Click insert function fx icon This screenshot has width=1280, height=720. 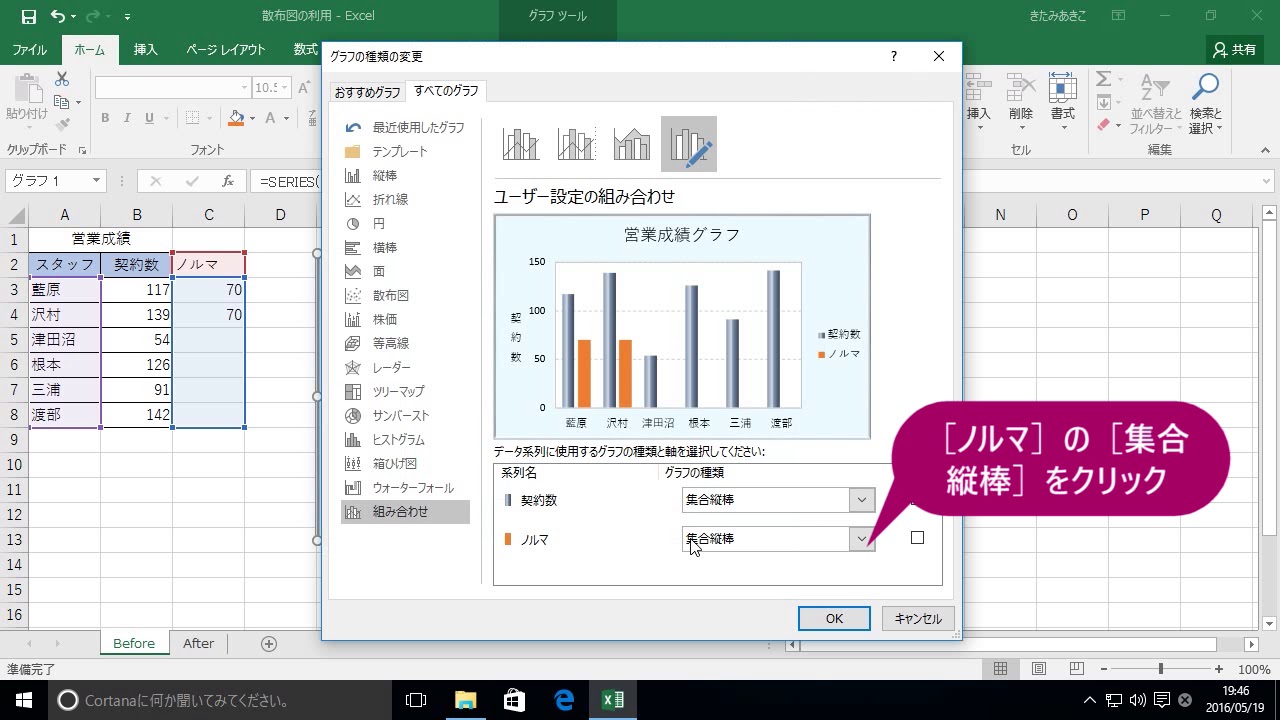[x=228, y=181]
